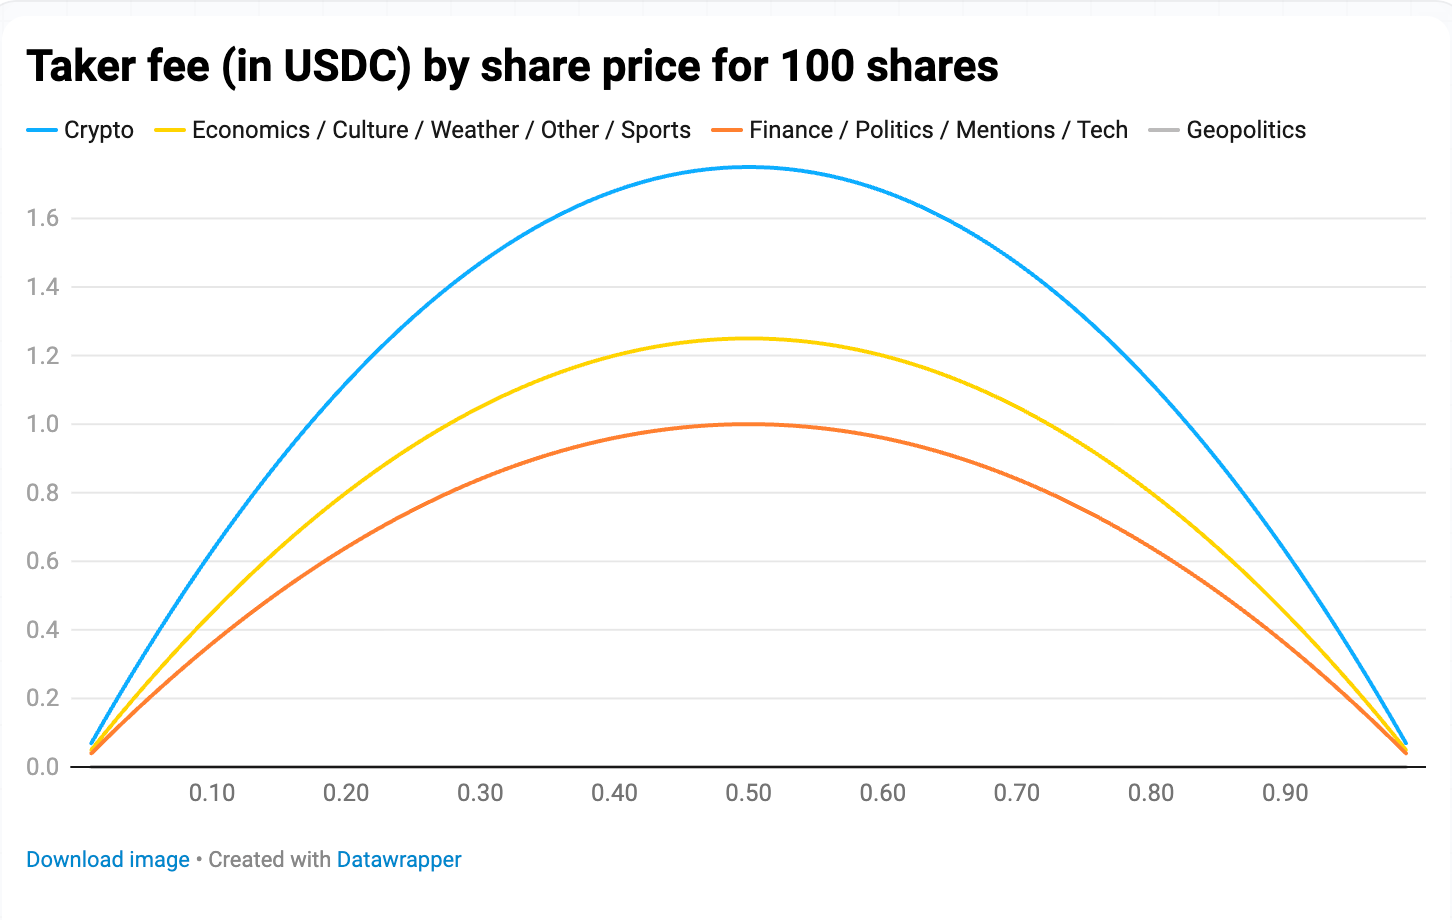
Task: Click the orange Finance legend swatch
Action: (x=727, y=131)
